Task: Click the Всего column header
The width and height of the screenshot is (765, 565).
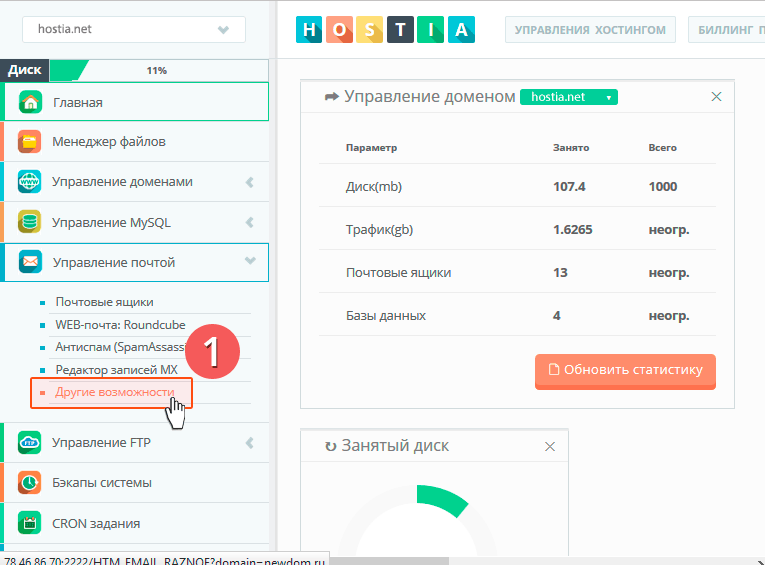Action: [x=663, y=148]
